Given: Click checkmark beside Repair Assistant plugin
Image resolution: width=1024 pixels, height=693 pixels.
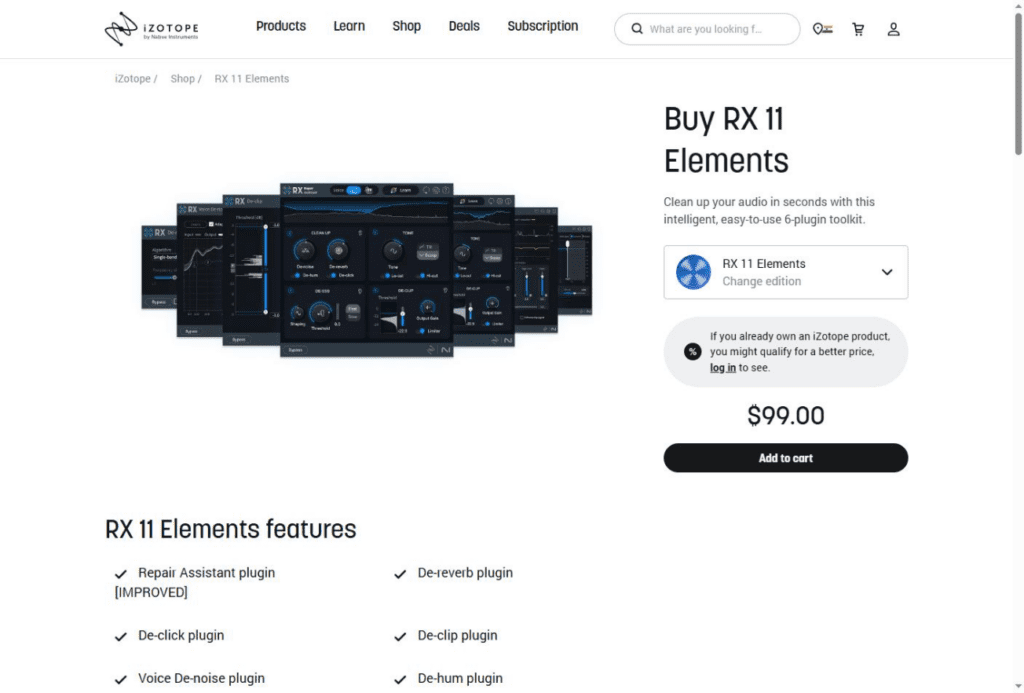Looking at the screenshot, I should pyautogui.click(x=121, y=574).
